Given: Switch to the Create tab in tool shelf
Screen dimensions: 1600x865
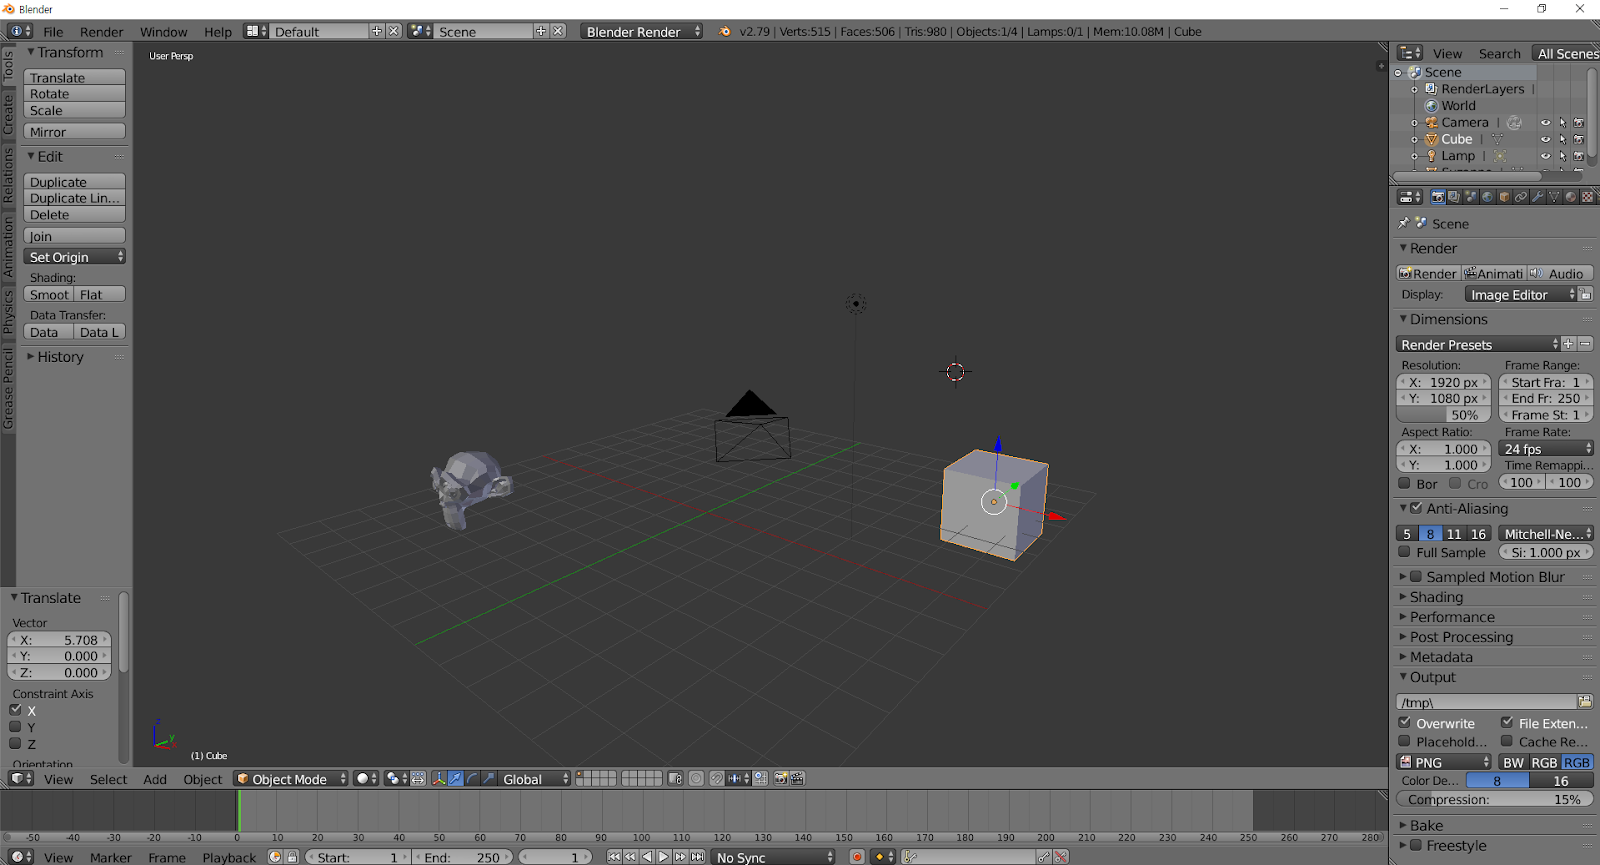Looking at the screenshot, I should [x=8, y=115].
